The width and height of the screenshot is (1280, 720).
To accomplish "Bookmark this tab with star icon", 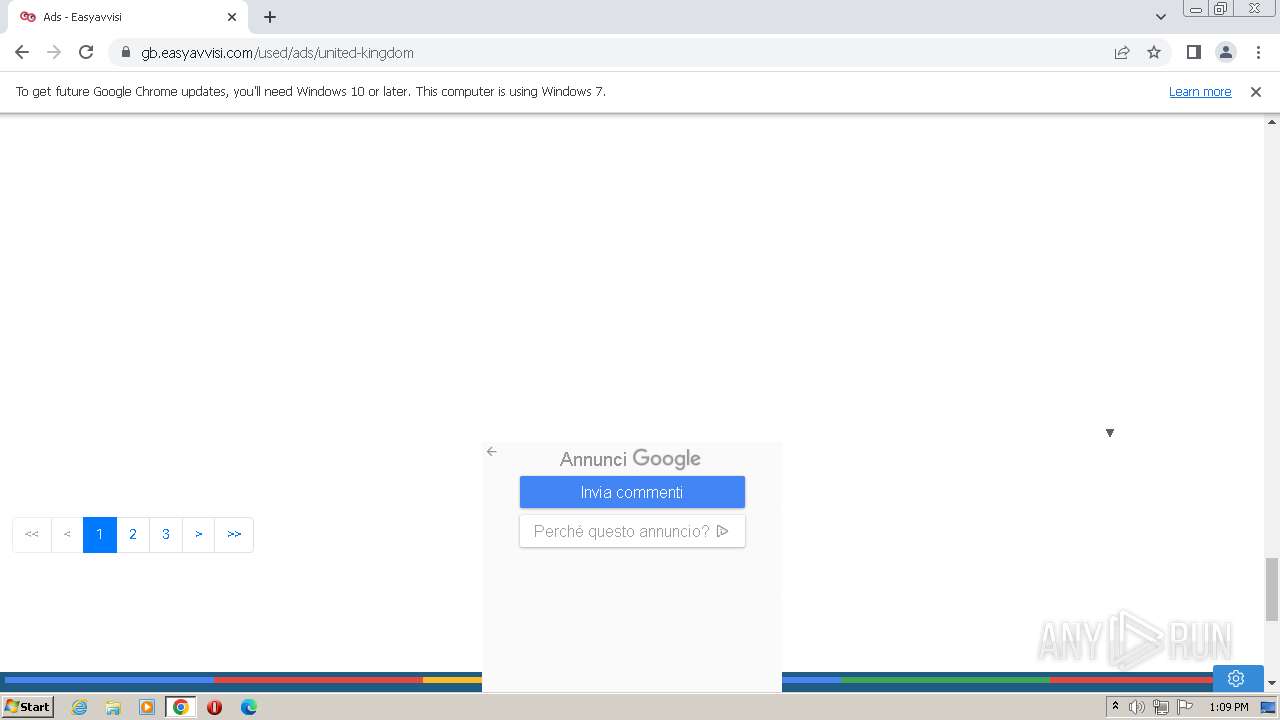I will [1154, 52].
